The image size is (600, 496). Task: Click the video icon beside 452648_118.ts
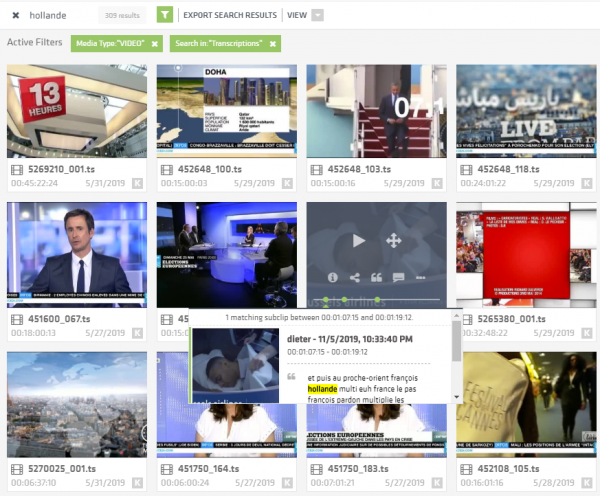coord(466,170)
